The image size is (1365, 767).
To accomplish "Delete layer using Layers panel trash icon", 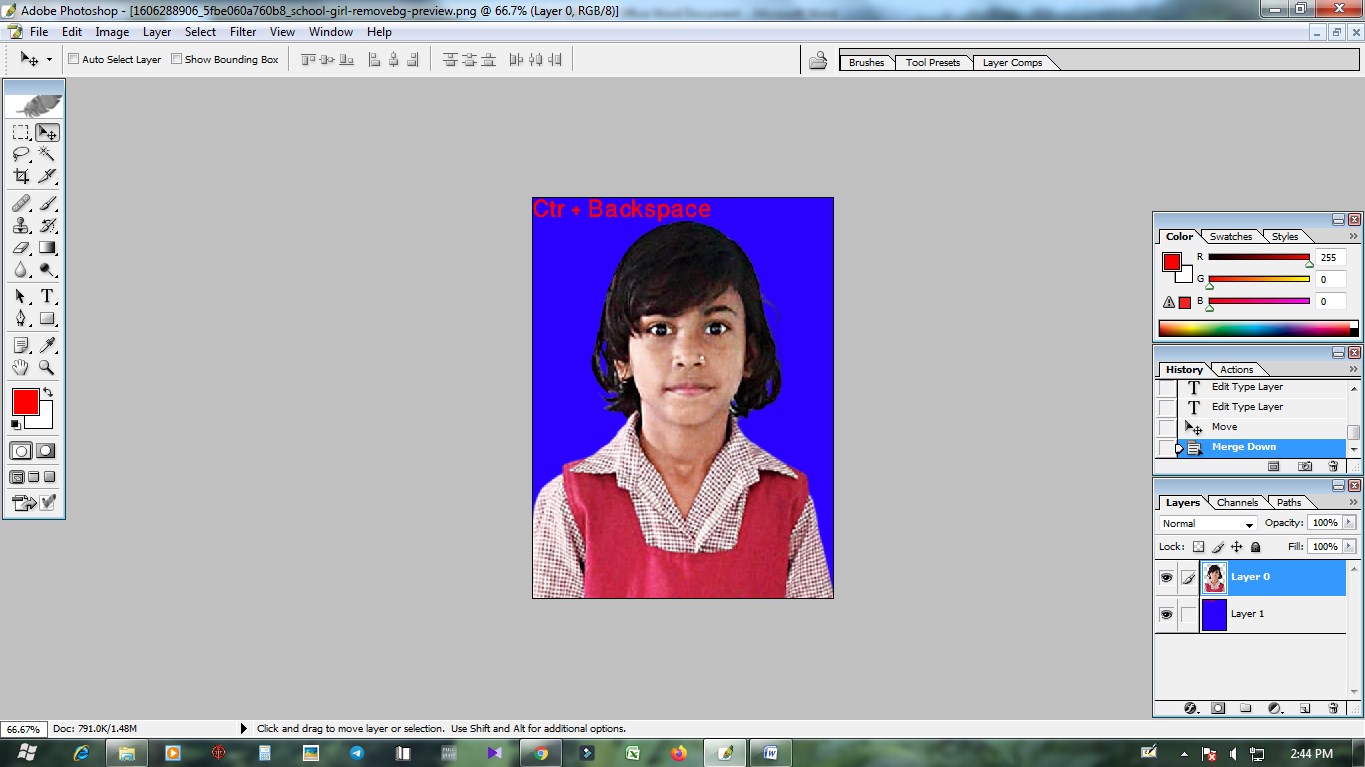I will 1333,708.
